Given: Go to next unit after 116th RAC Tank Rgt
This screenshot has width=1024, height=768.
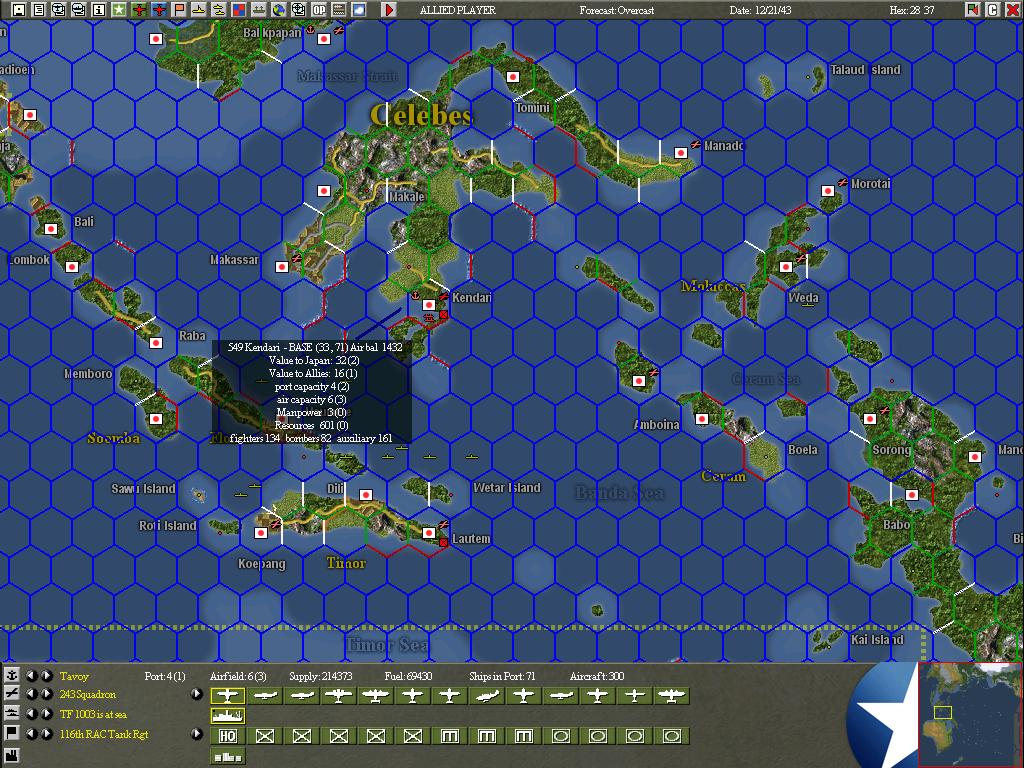Looking at the screenshot, I should coord(47,733).
